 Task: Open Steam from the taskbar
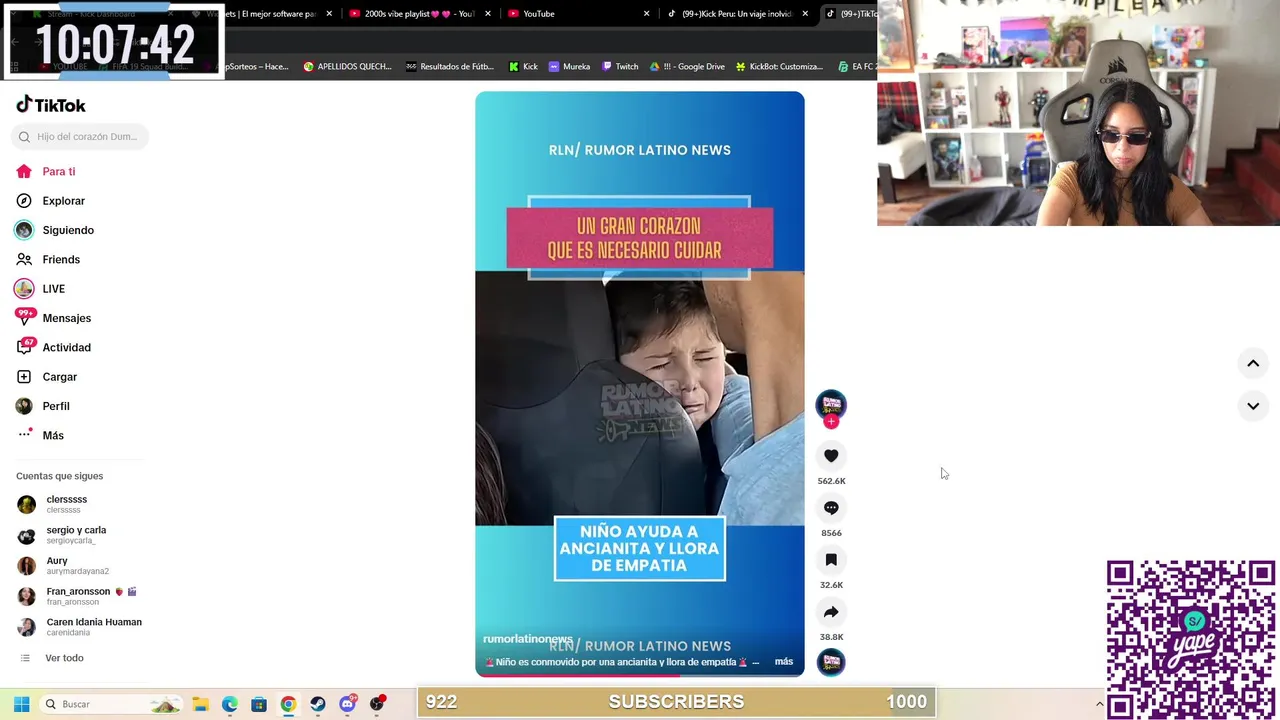(318, 704)
